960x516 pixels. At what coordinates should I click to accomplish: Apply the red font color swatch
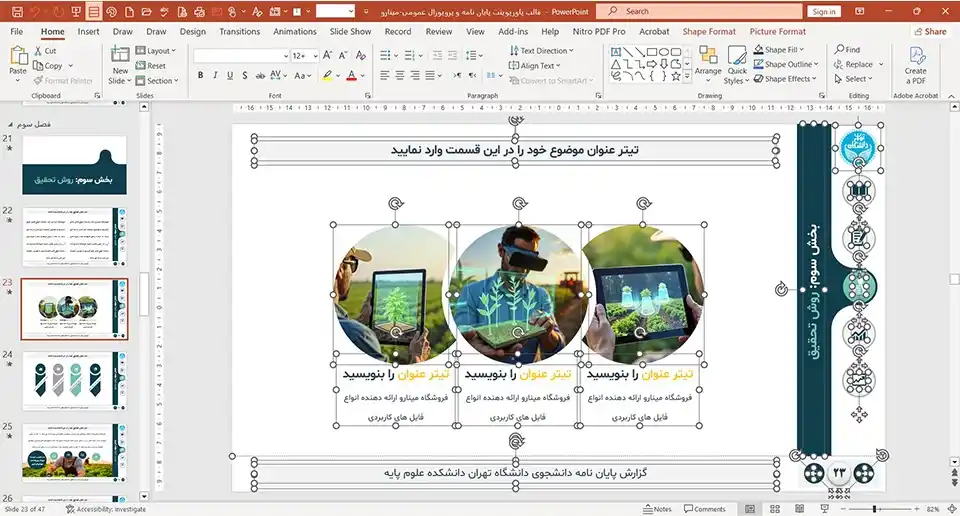click(351, 75)
